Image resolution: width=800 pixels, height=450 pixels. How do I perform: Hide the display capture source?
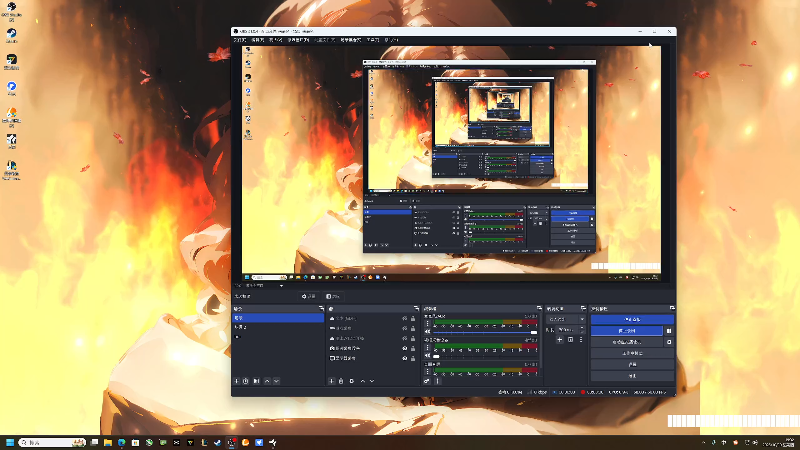coord(405,358)
